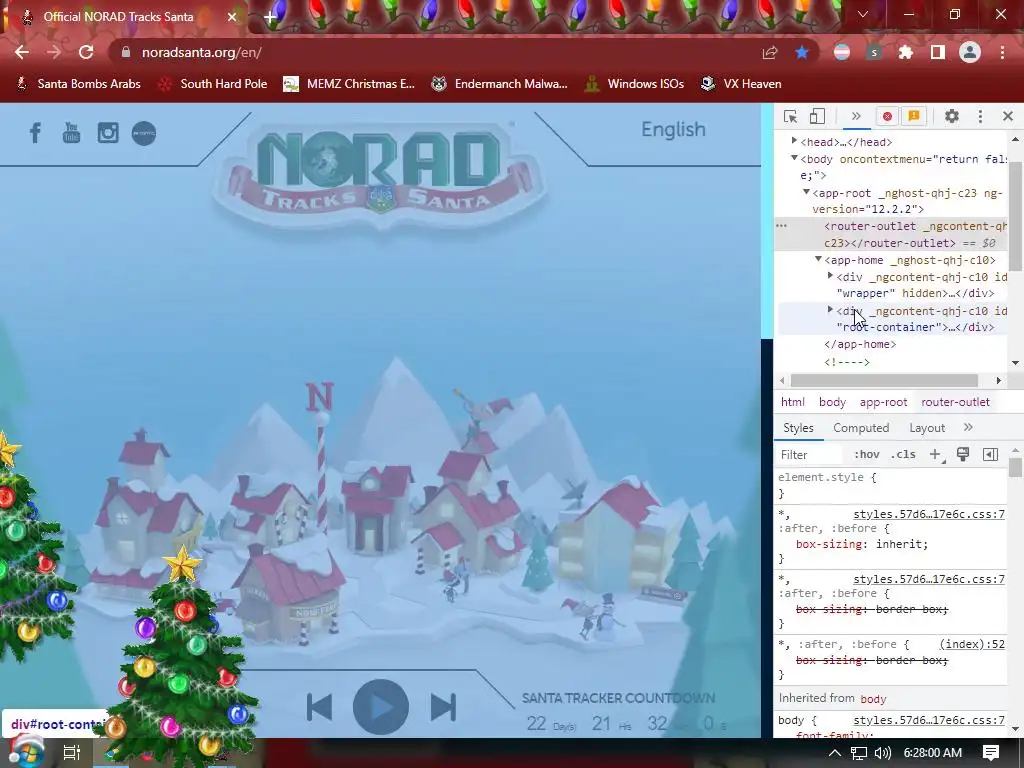1024x768 pixels.
Task: Toggle the device toolbar in DevTools
Action: point(817,116)
